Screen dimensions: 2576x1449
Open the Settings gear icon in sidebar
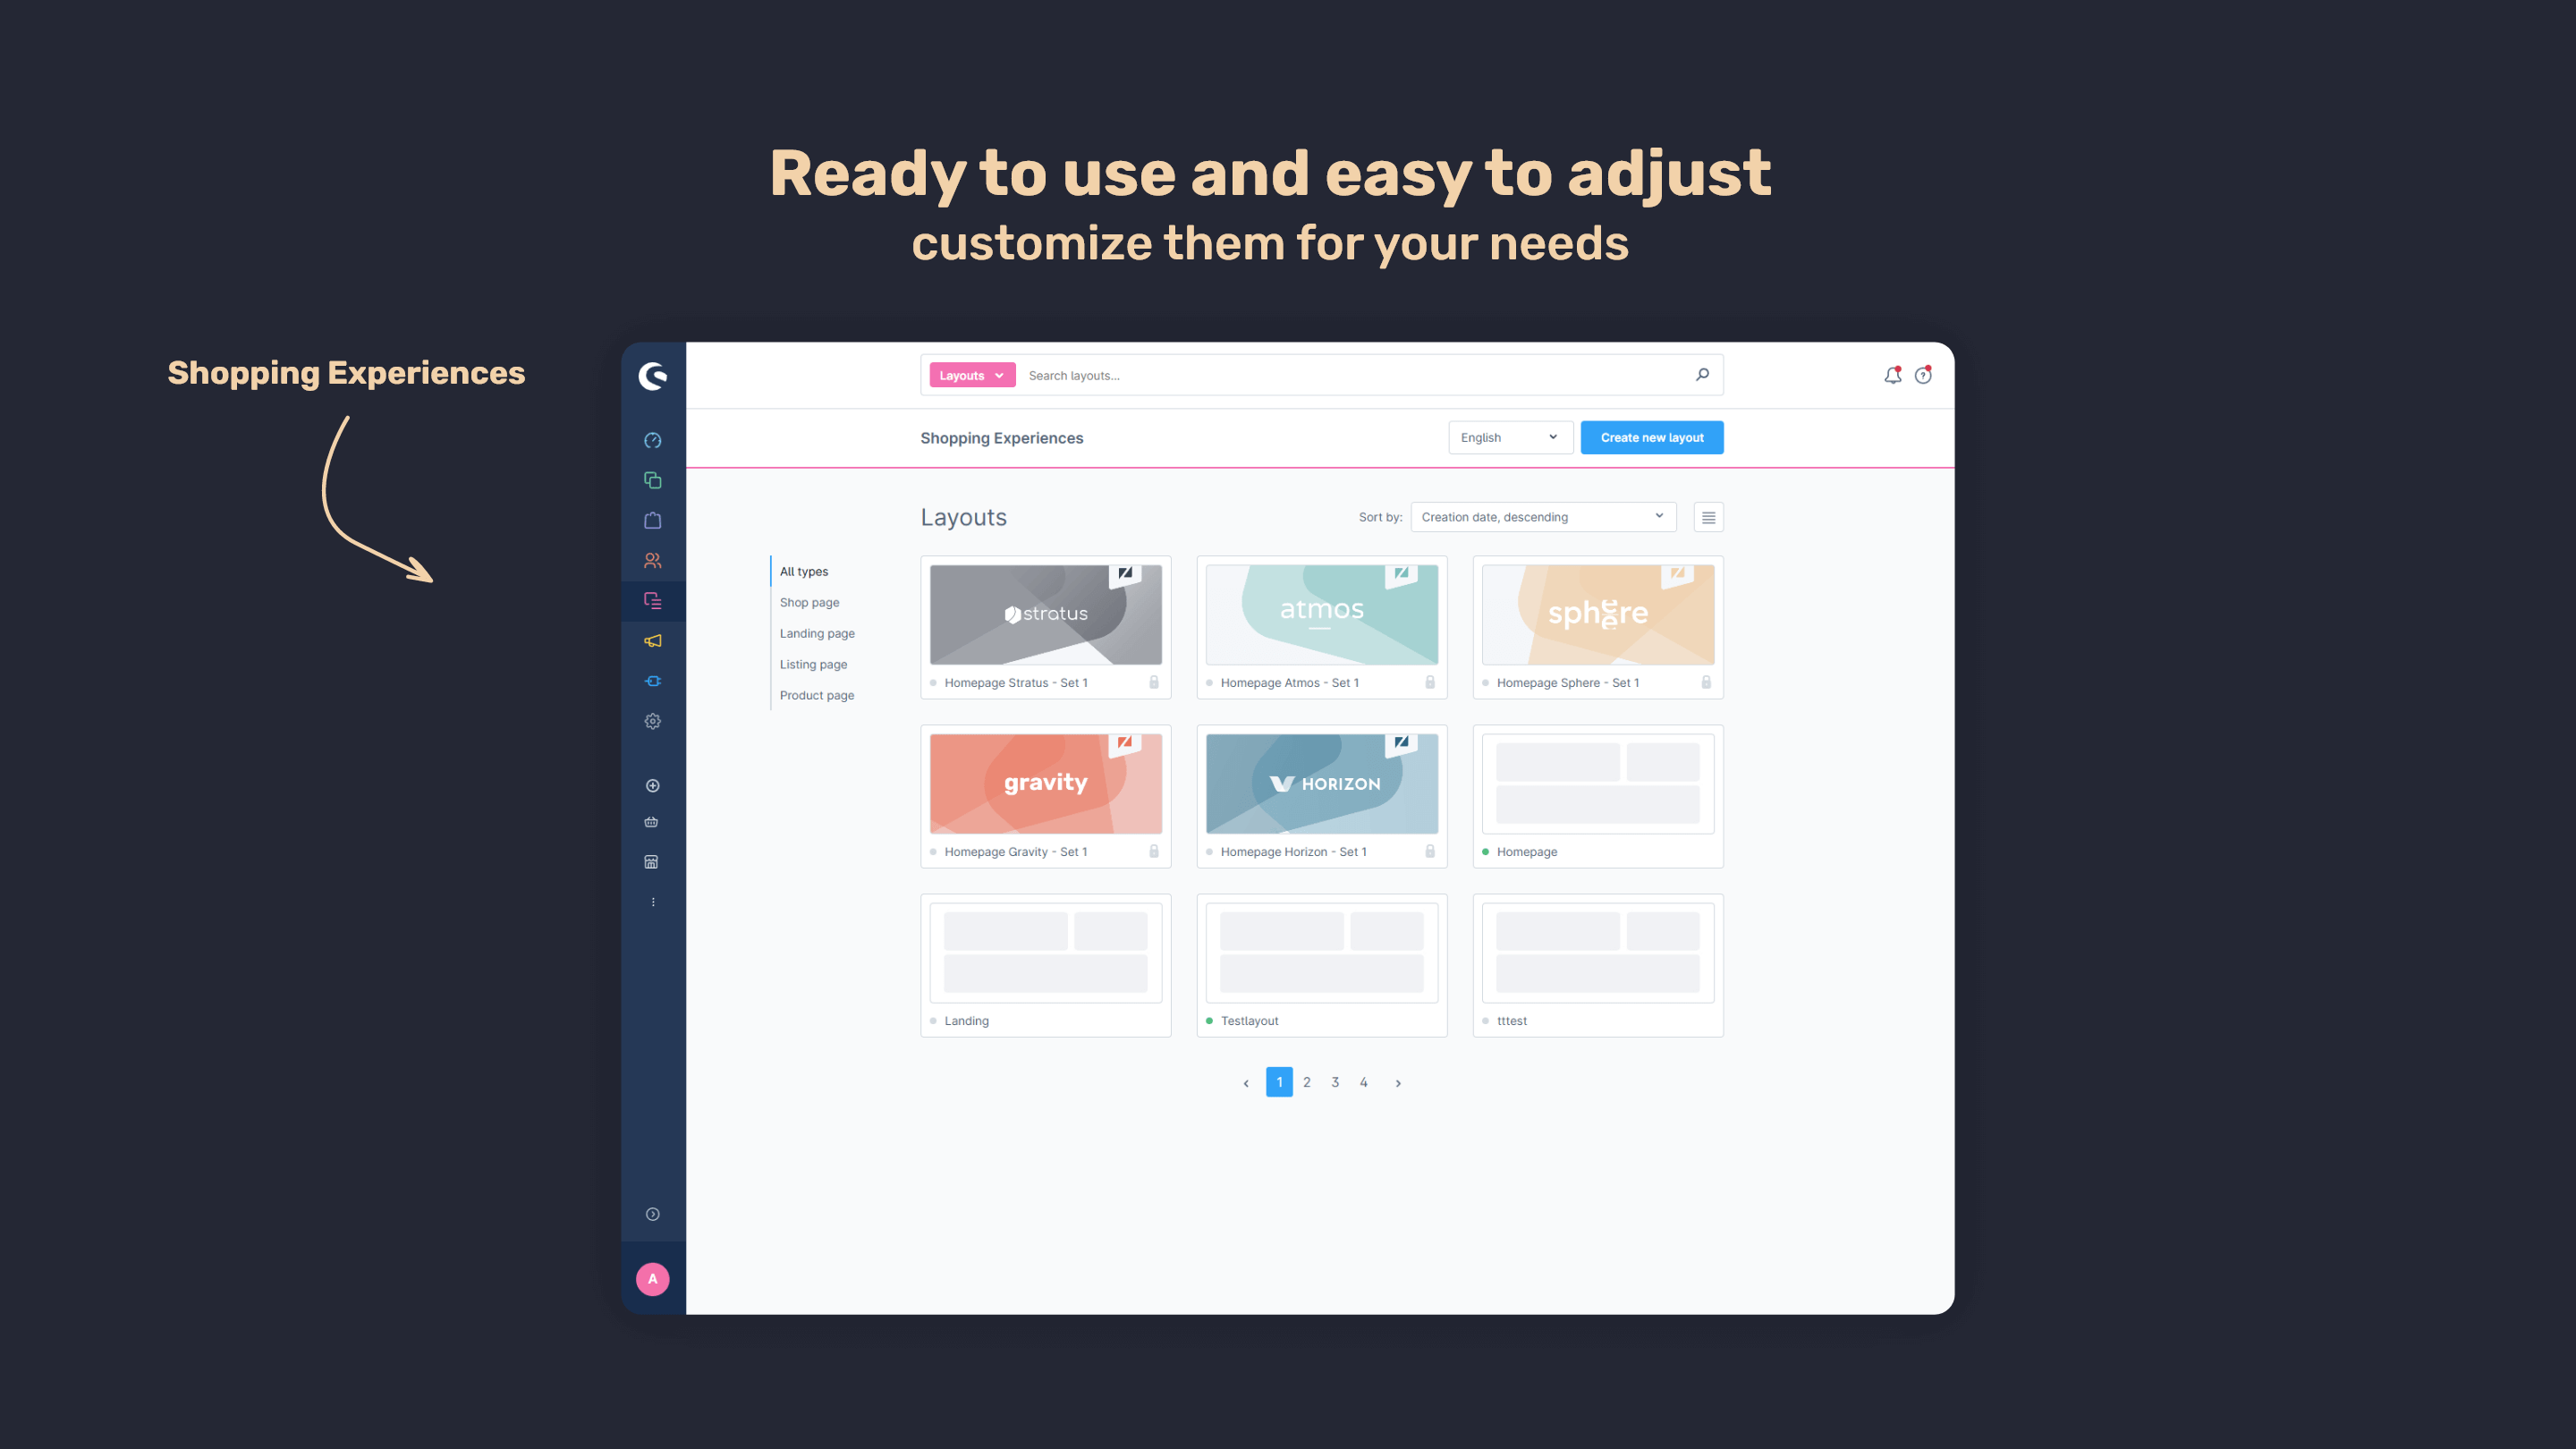click(653, 720)
